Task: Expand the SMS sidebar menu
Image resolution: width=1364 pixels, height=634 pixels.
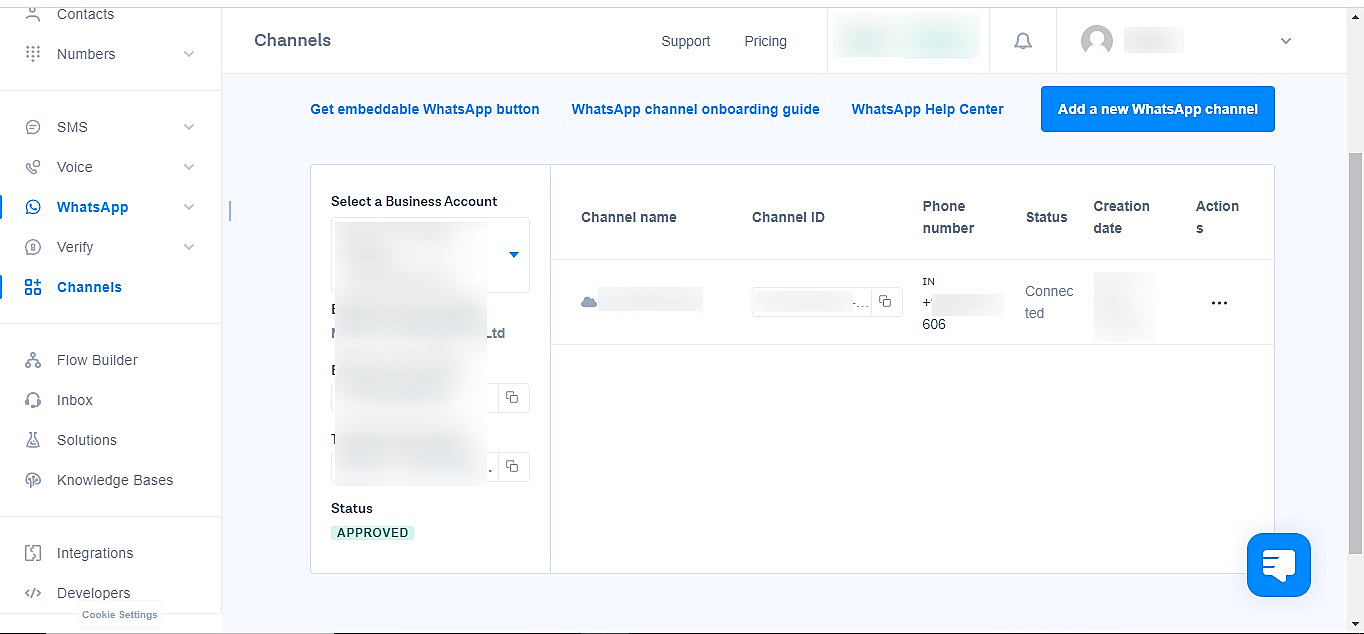Action: click(189, 127)
